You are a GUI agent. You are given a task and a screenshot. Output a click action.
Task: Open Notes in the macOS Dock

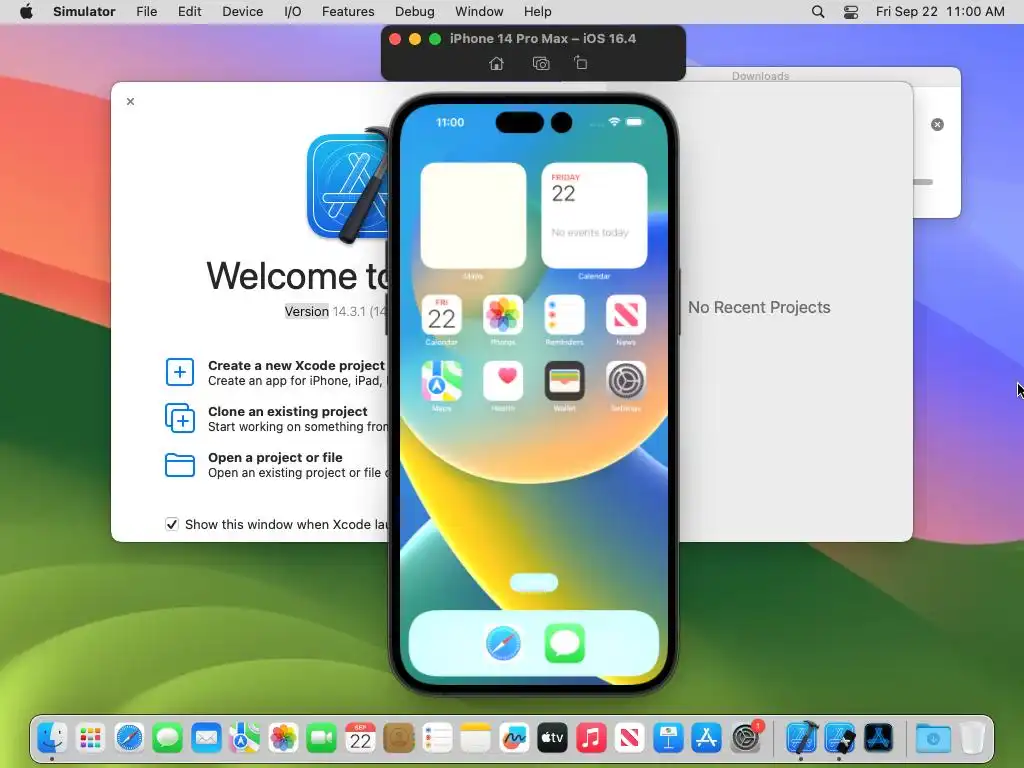click(475, 739)
